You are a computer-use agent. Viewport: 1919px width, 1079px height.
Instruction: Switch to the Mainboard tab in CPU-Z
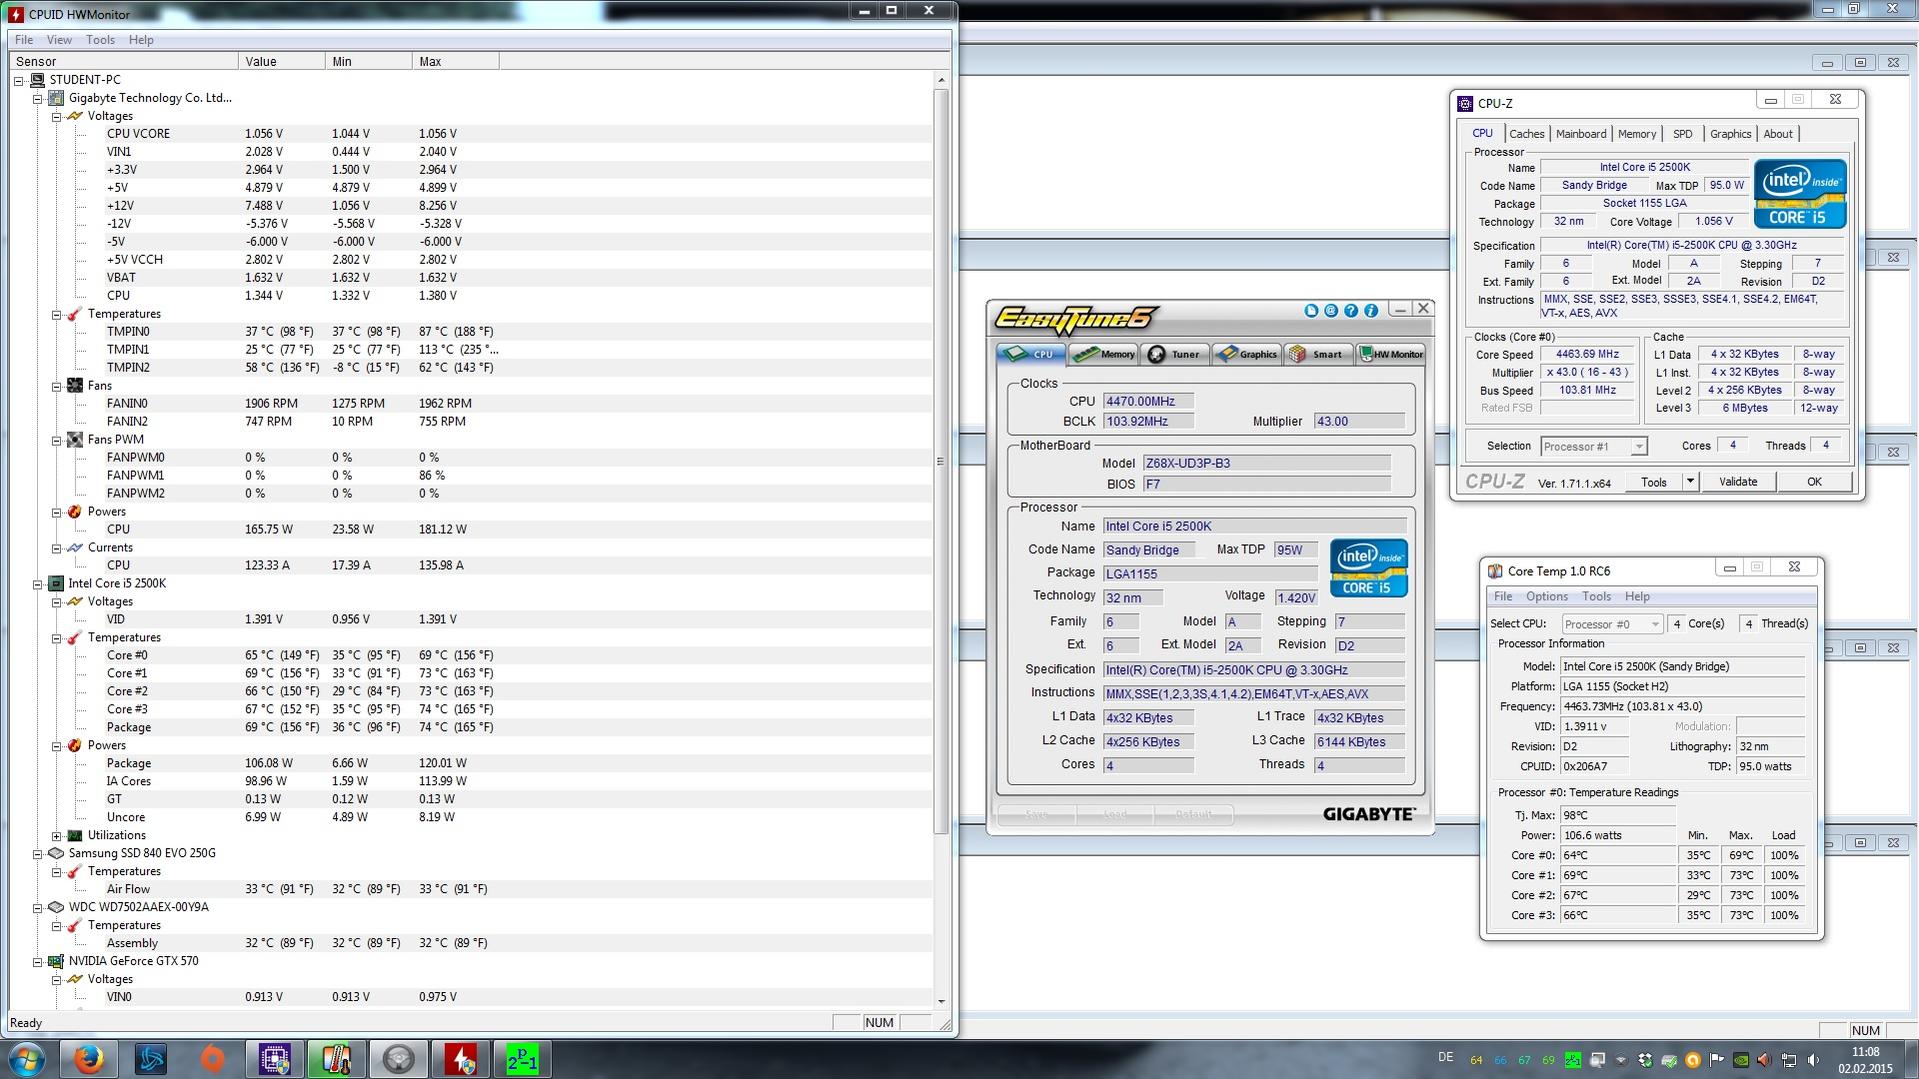tap(1581, 134)
